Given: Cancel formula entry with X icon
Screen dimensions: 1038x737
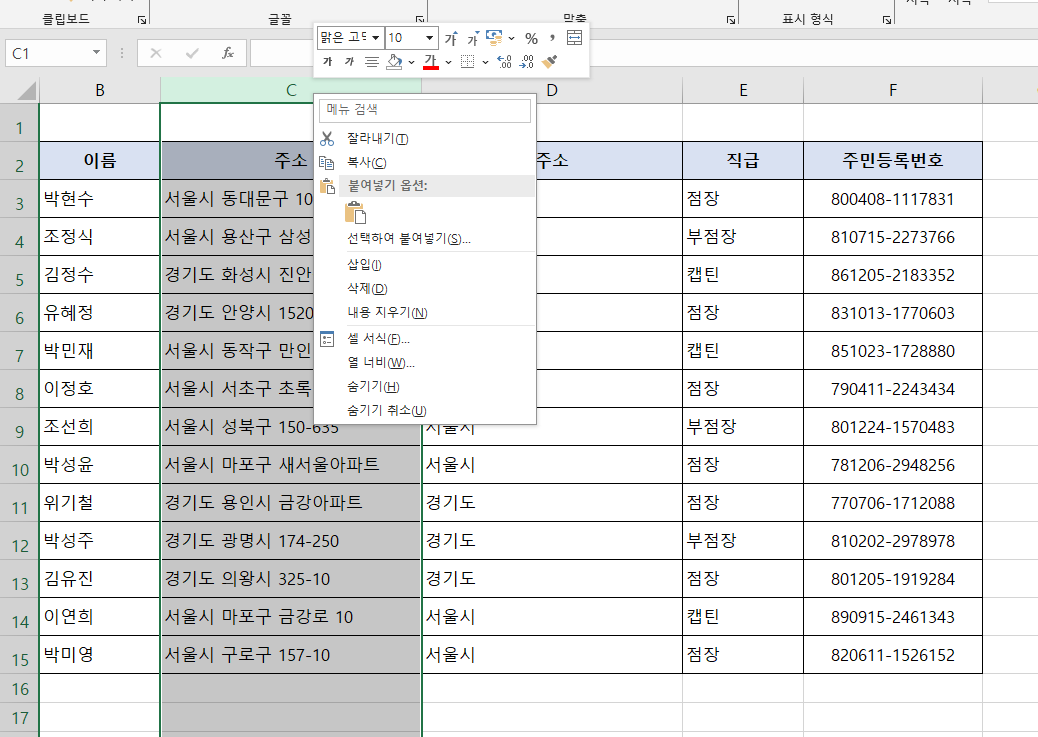Looking at the screenshot, I should point(156,53).
